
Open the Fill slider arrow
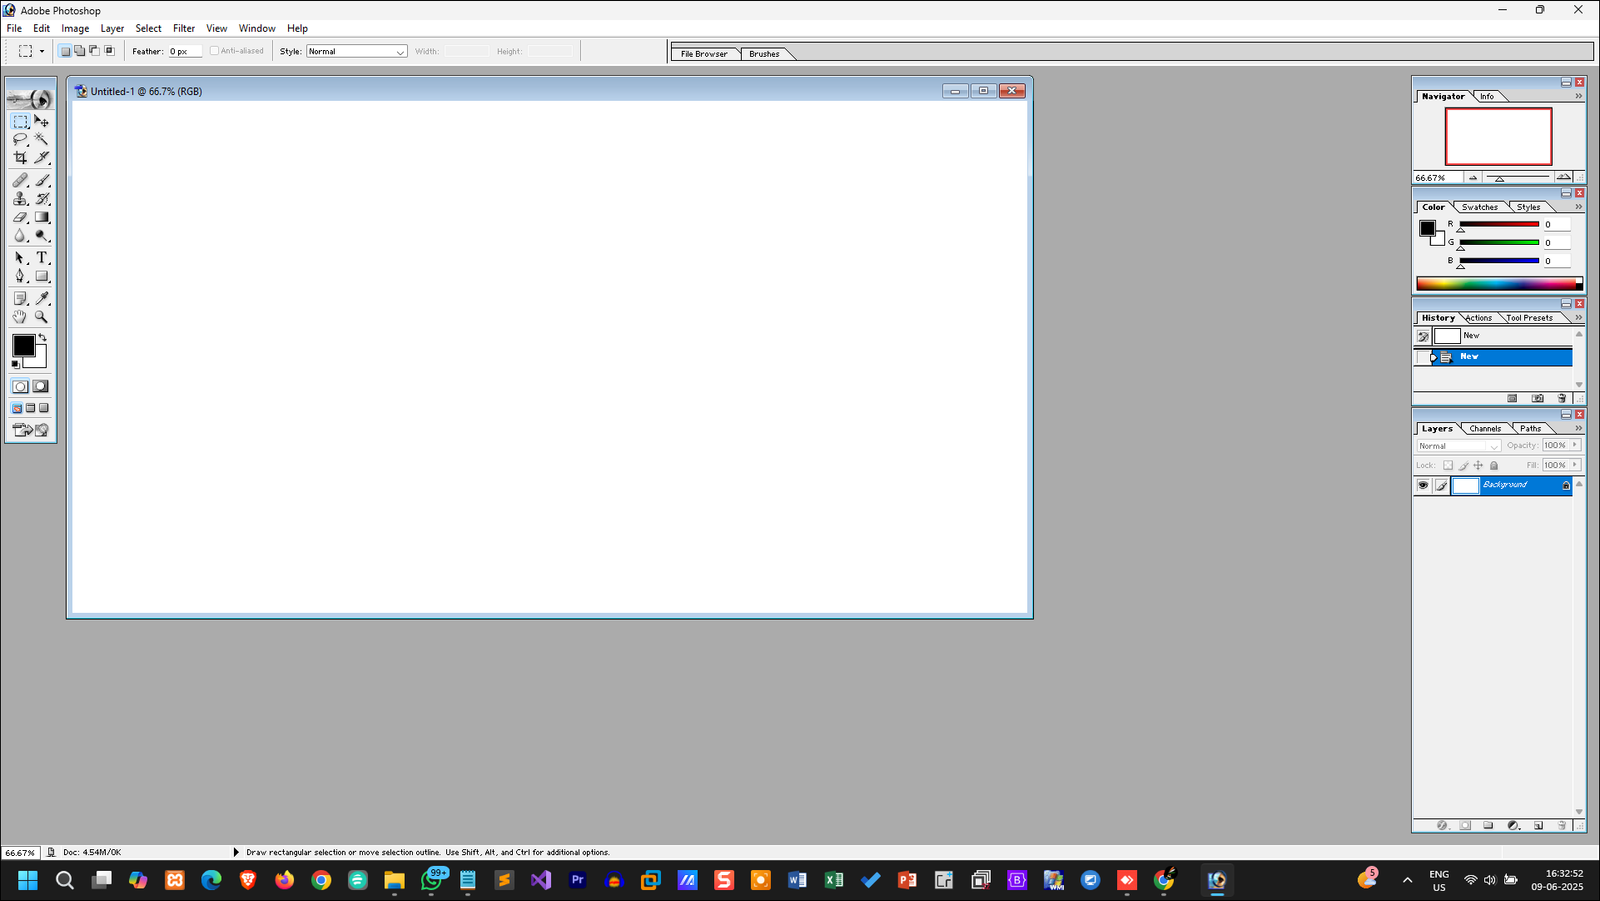(1575, 465)
